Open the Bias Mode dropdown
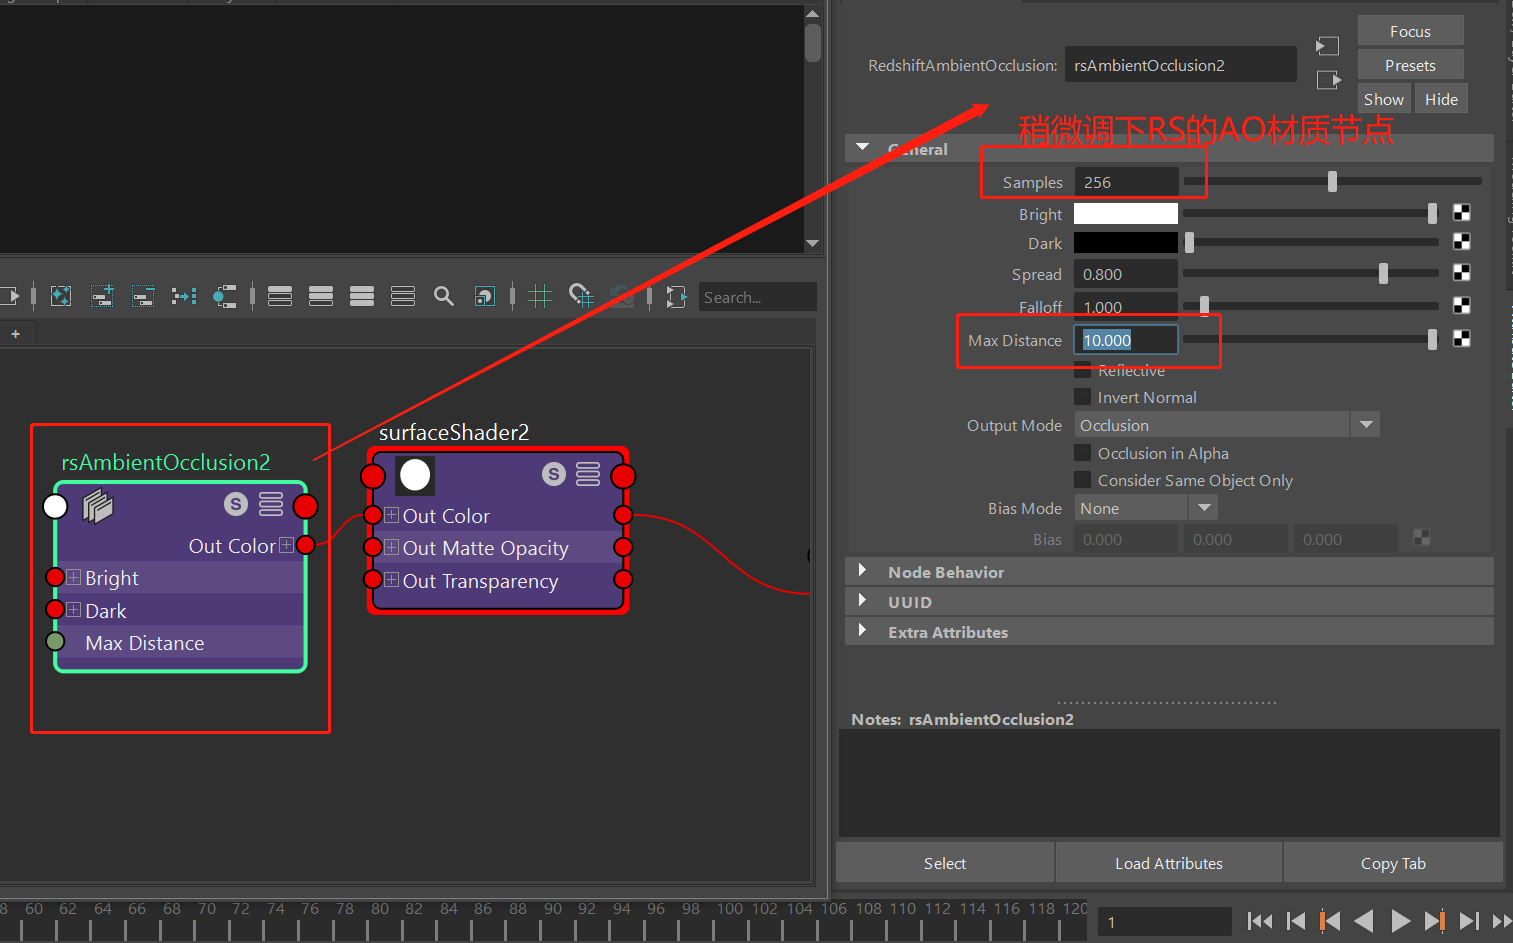This screenshot has width=1513, height=943. (x=1145, y=508)
